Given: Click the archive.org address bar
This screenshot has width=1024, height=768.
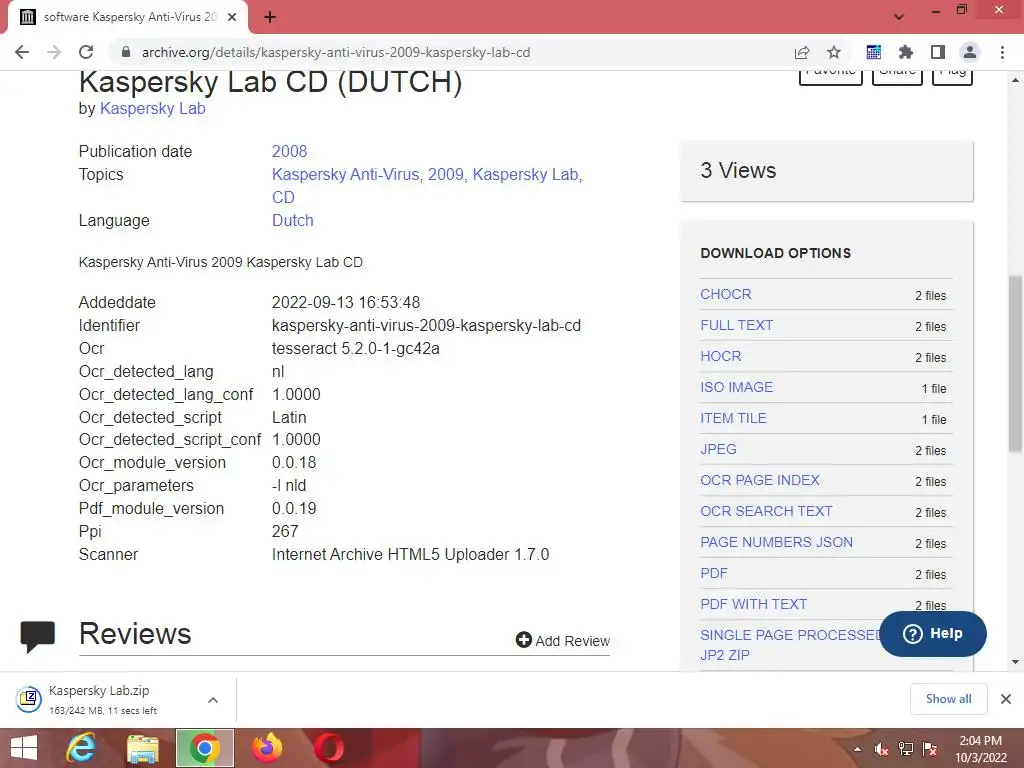Looking at the screenshot, I should pos(451,52).
